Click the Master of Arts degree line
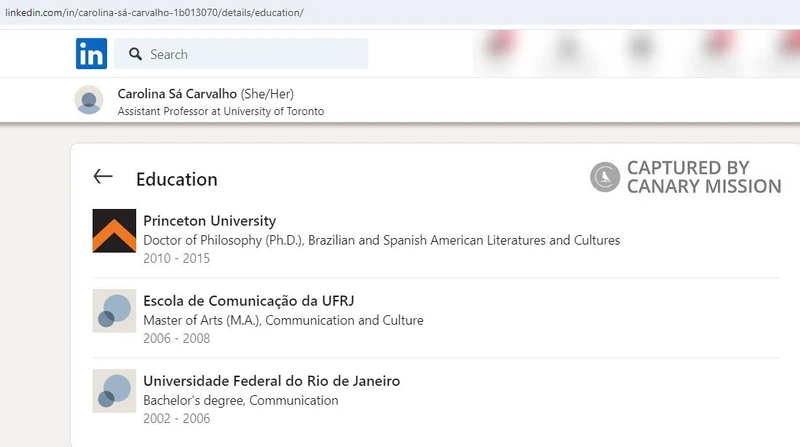Image resolution: width=800 pixels, height=447 pixels. [x=283, y=320]
